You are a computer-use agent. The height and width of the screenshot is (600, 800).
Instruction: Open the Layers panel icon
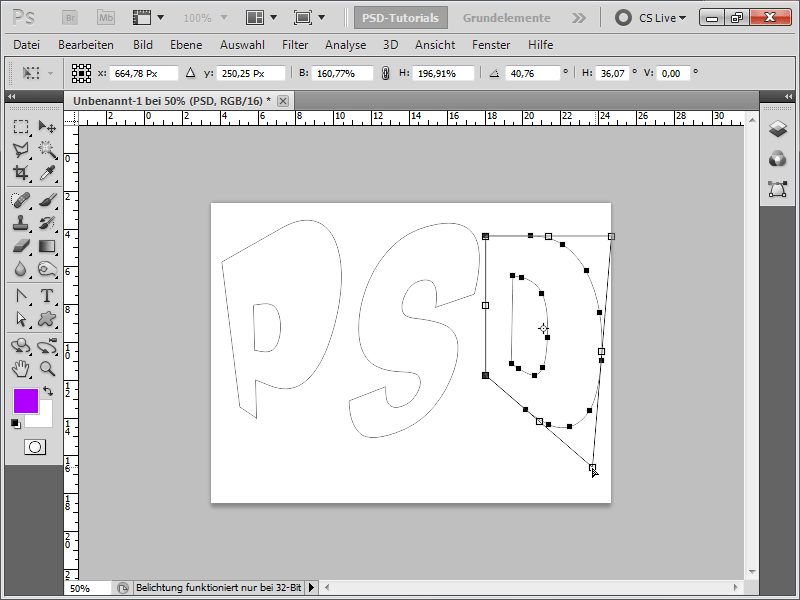[778, 129]
